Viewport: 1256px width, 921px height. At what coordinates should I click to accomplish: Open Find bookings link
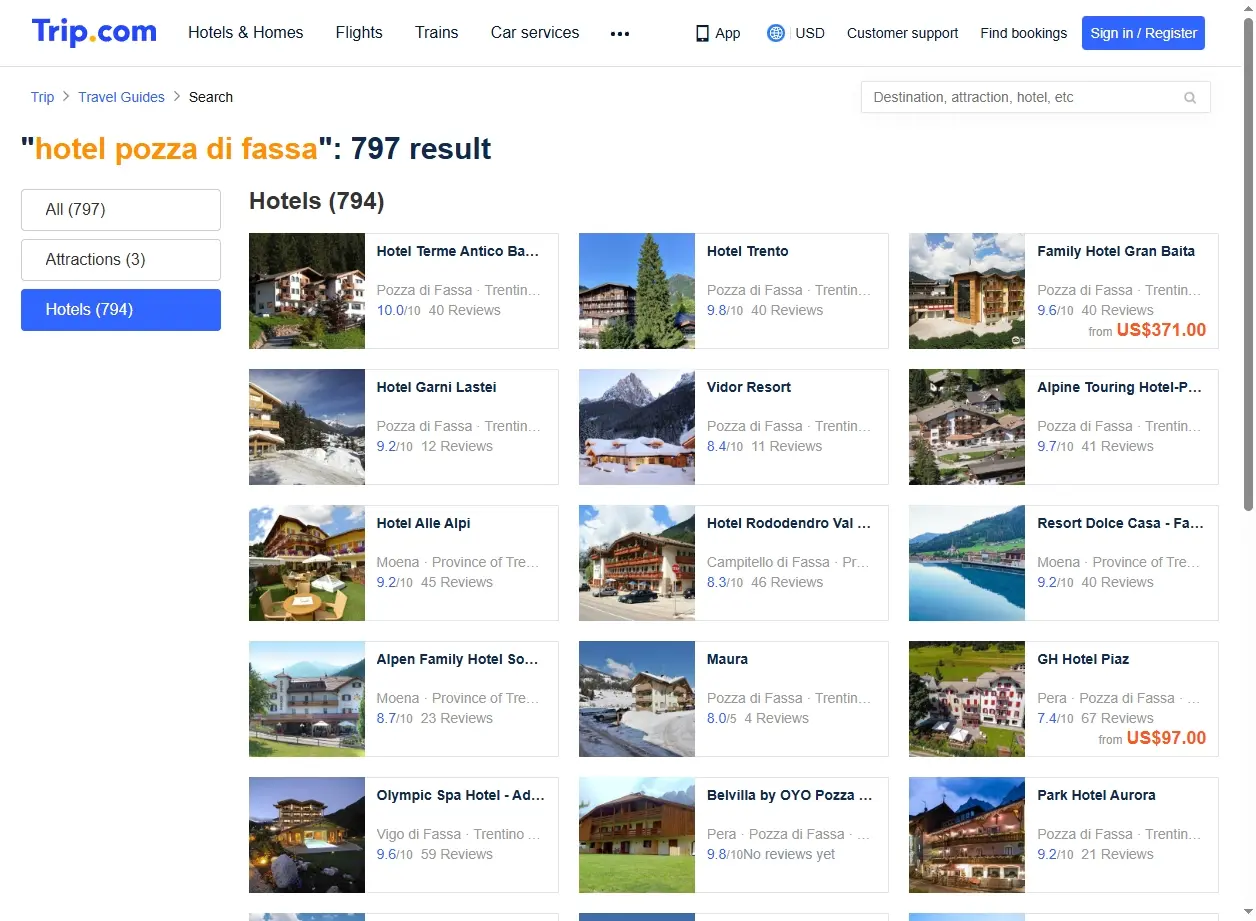pyautogui.click(x=1023, y=33)
